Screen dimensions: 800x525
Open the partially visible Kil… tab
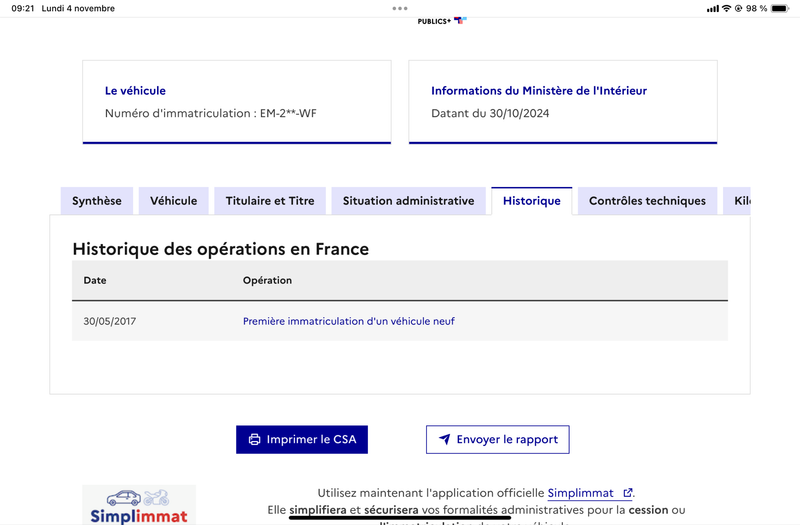[737, 201]
